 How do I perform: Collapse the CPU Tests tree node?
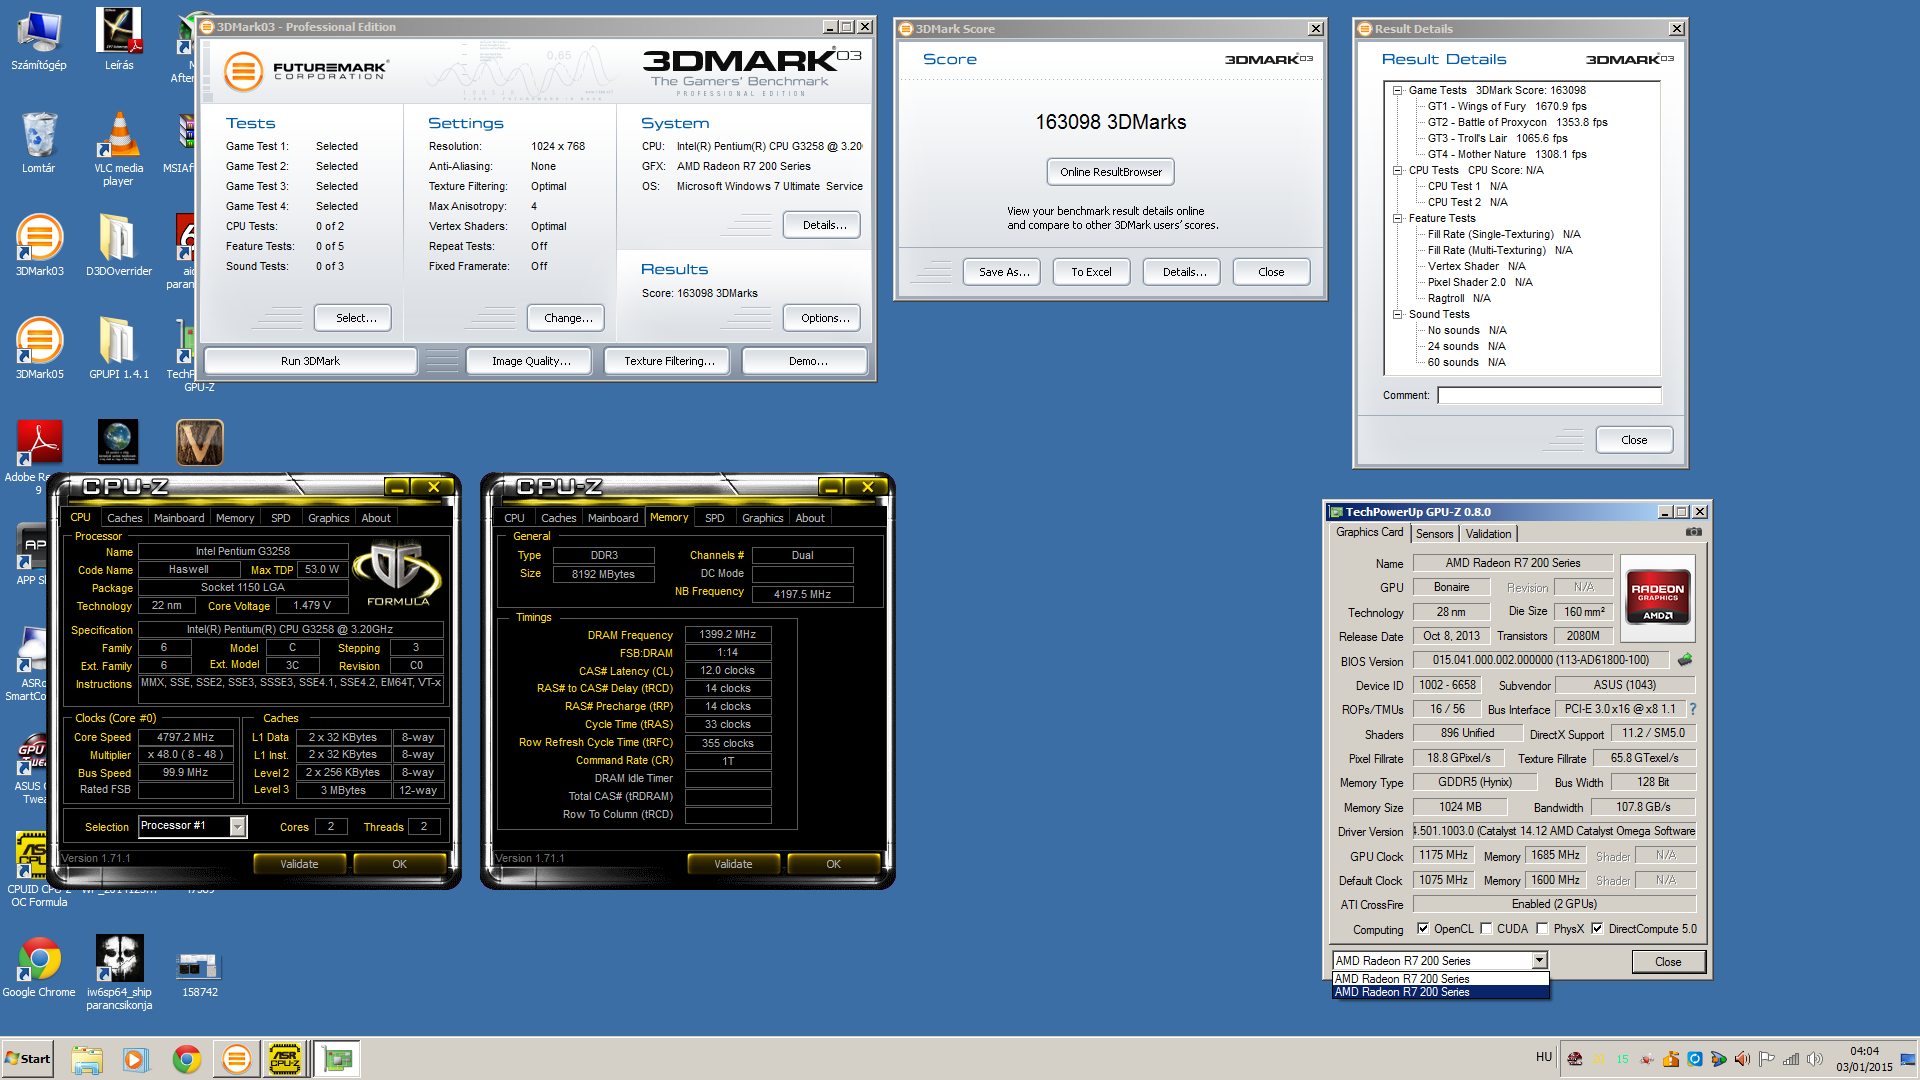click(1397, 170)
